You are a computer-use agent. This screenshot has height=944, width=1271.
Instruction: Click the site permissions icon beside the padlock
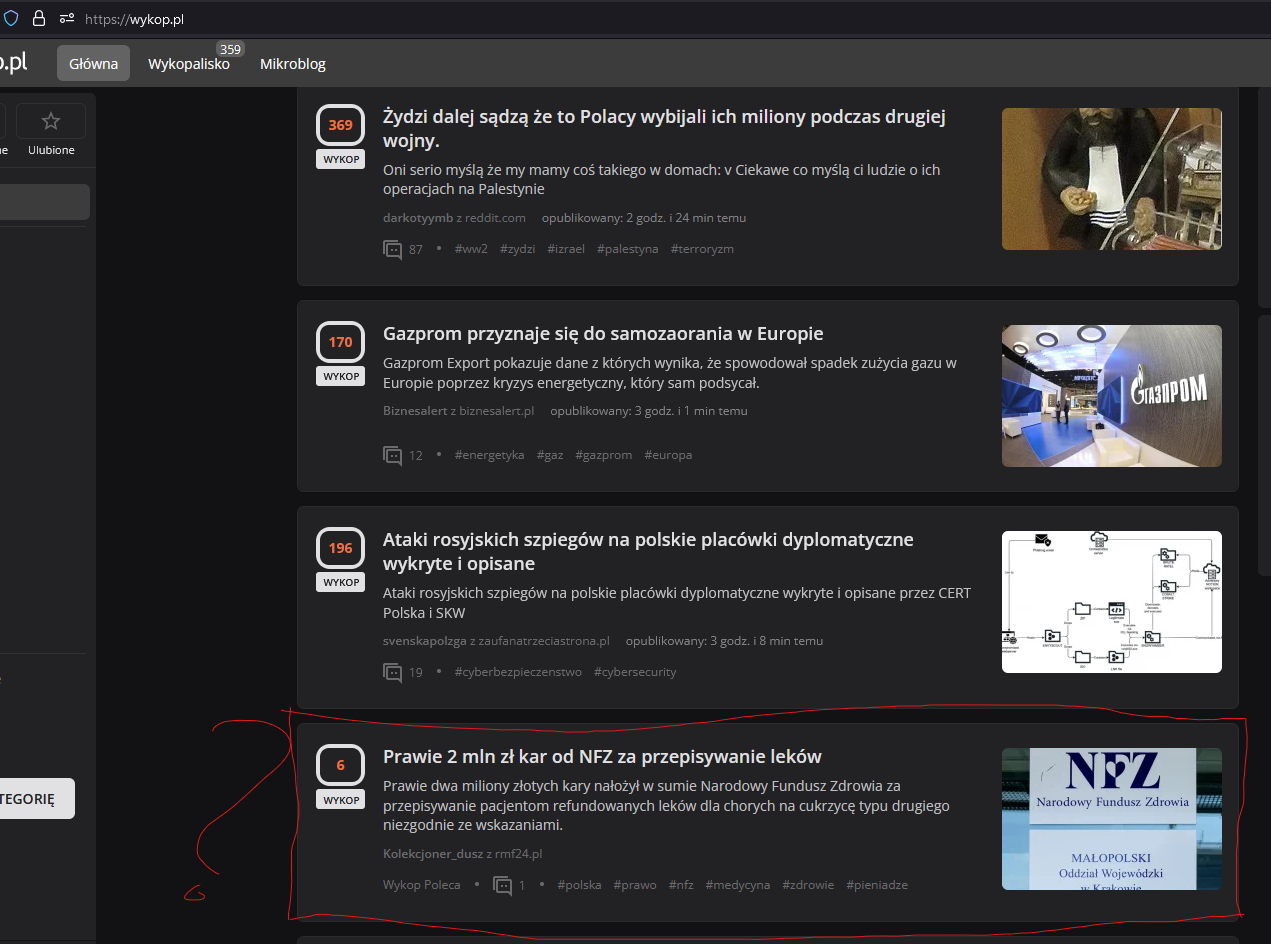point(67,19)
